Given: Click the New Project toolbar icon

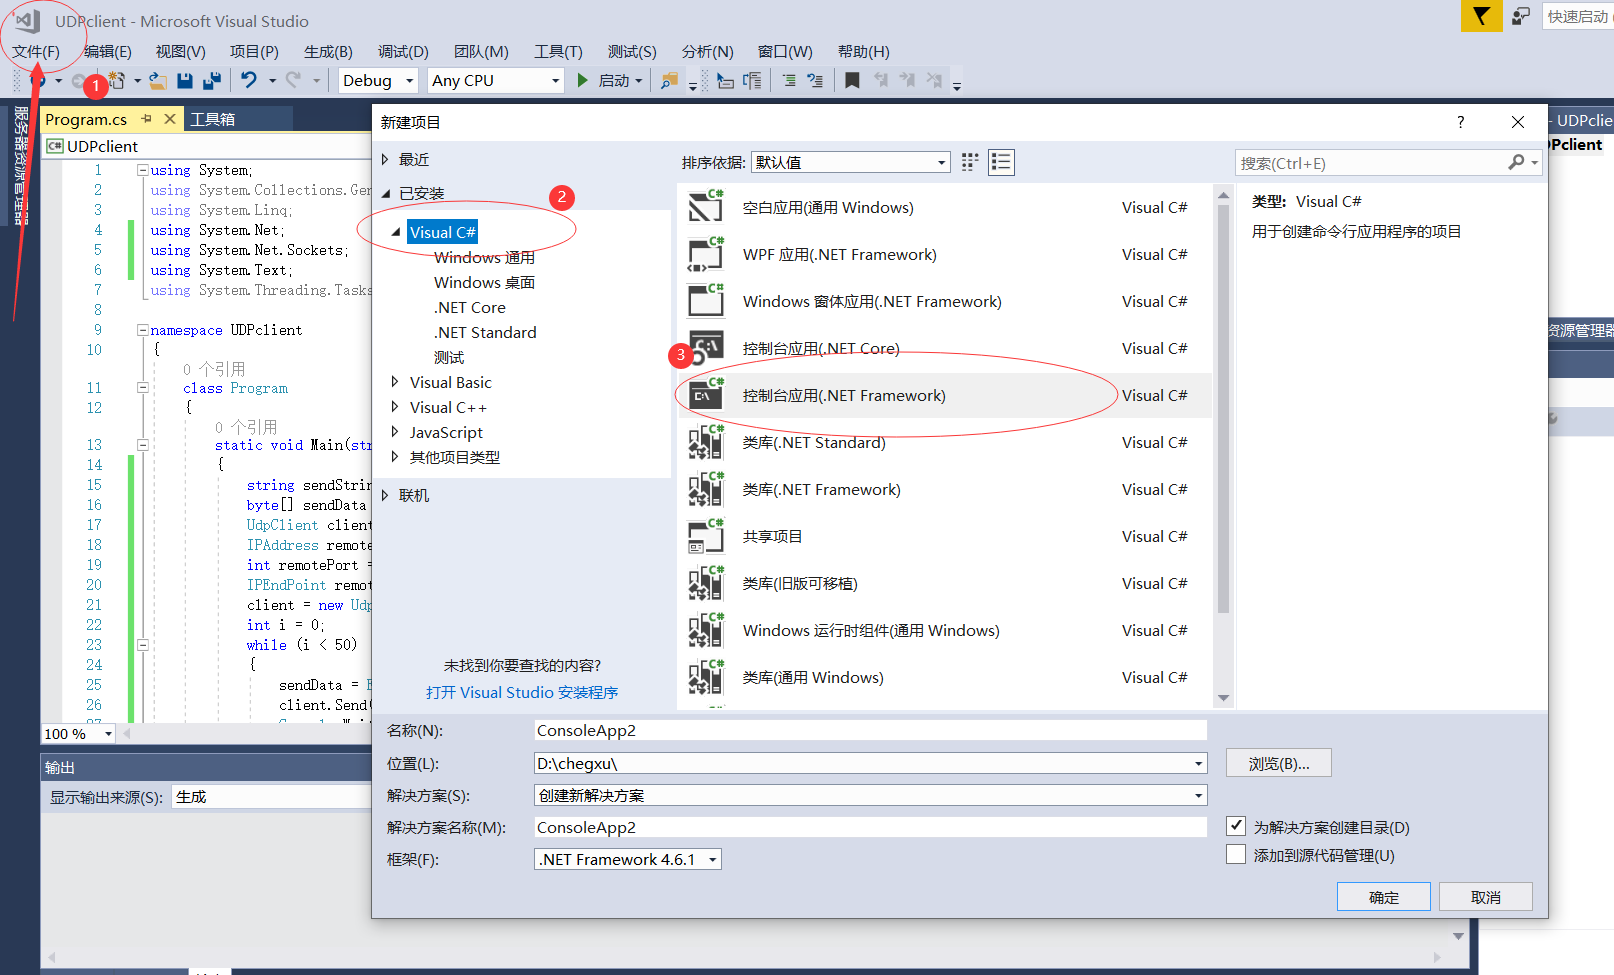Looking at the screenshot, I should [x=117, y=80].
